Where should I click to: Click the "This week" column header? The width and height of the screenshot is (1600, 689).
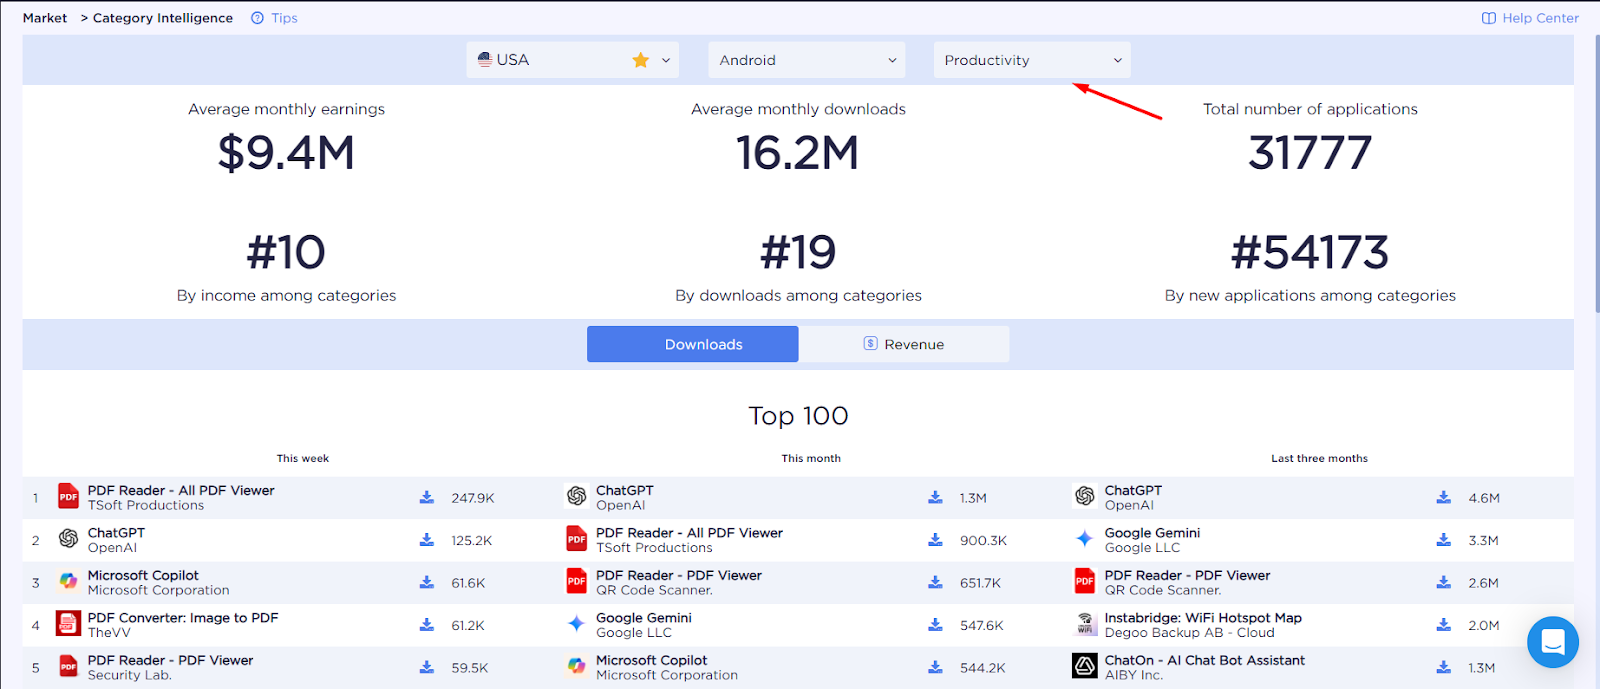[303, 458]
